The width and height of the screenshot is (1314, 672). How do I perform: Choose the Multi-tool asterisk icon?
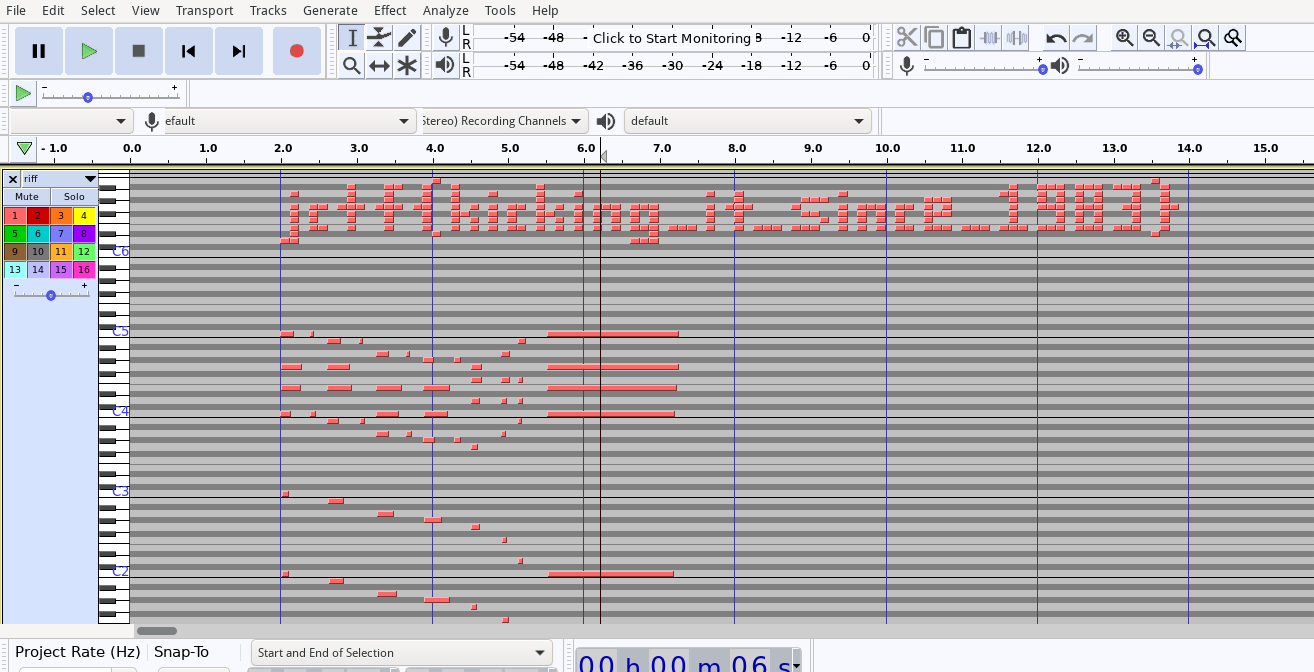pyautogui.click(x=407, y=66)
